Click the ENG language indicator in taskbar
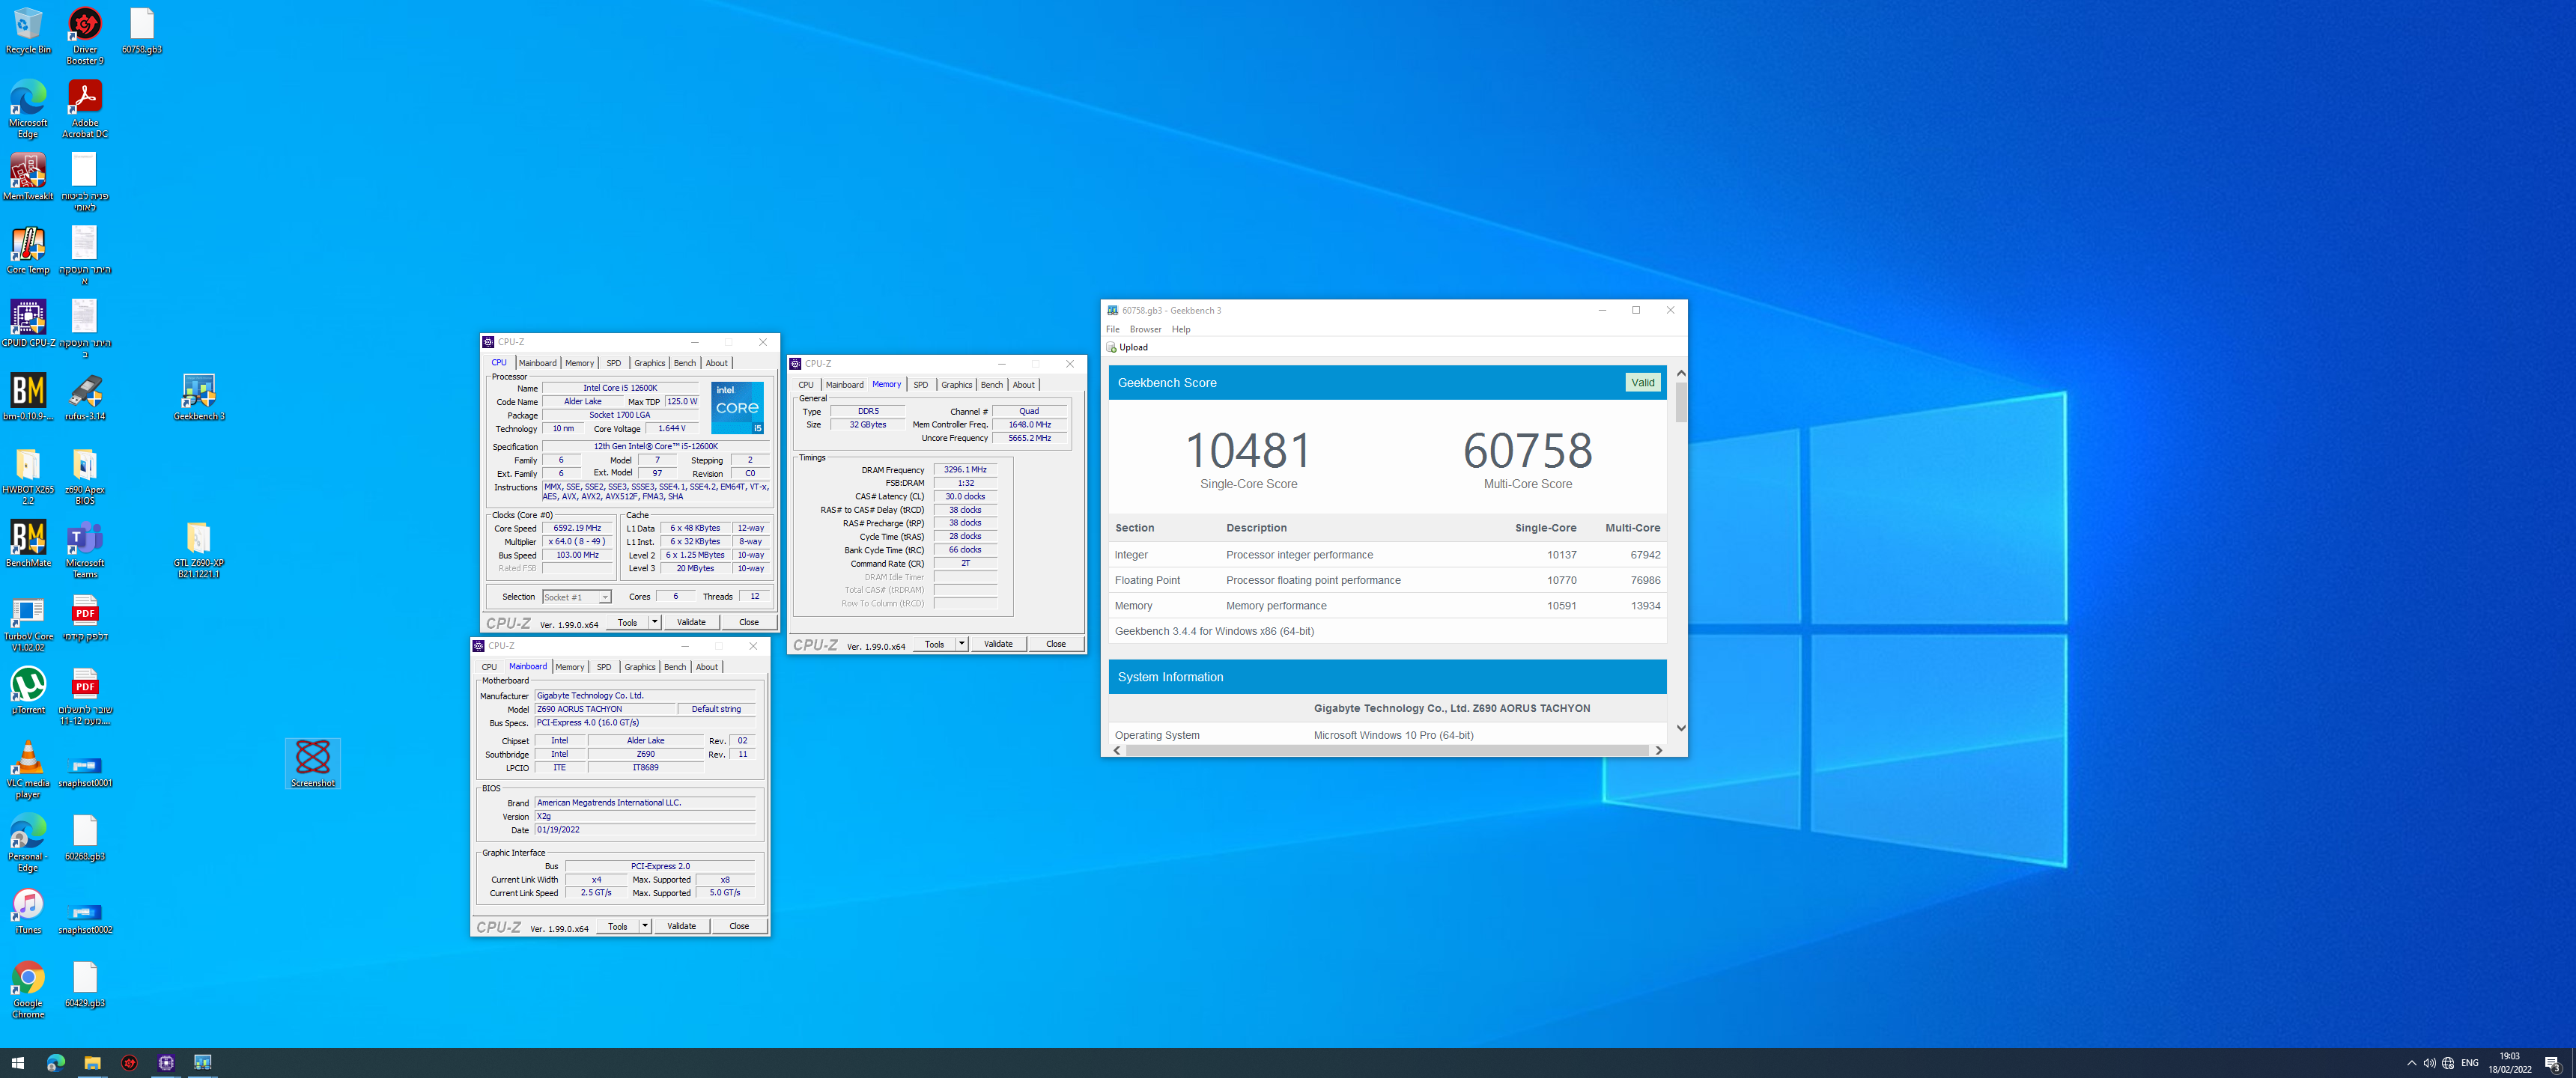Viewport: 2576px width, 1078px height. point(2469,1063)
